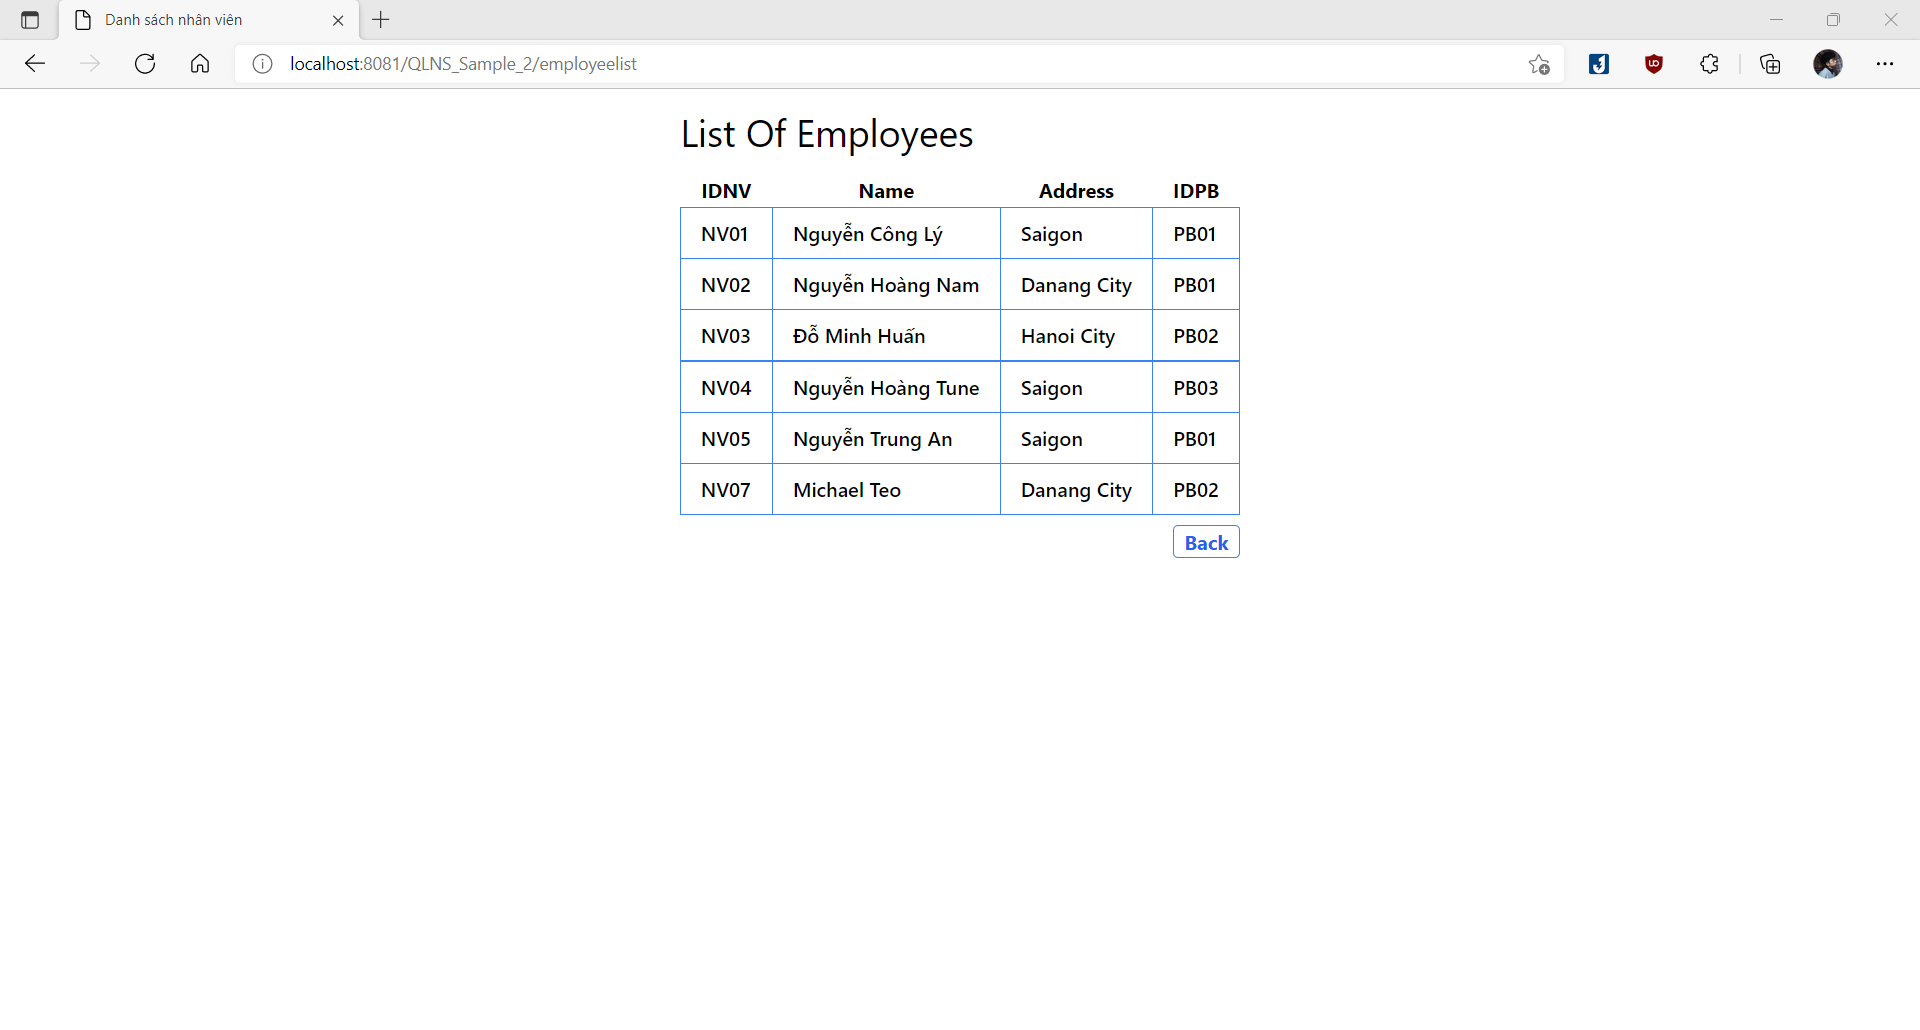Viewport: 1920px width, 1030px height.
Task: Select the Danh sách nhân viên tab
Action: click(210, 20)
